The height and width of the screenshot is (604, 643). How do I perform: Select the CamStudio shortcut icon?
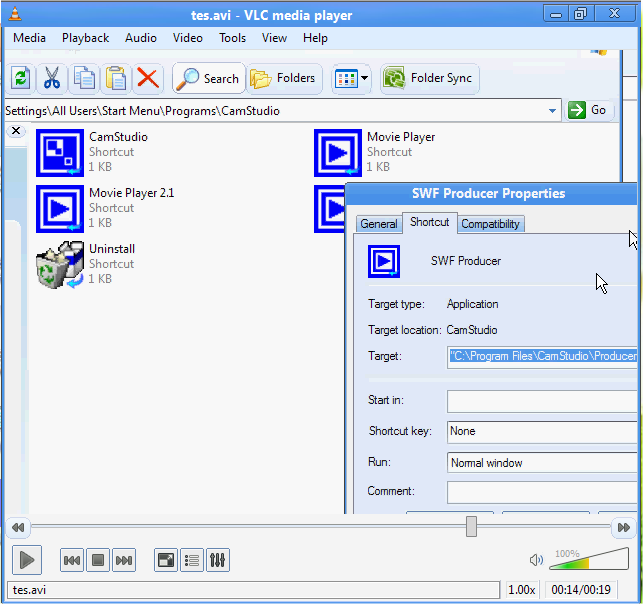(x=60, y=153)
